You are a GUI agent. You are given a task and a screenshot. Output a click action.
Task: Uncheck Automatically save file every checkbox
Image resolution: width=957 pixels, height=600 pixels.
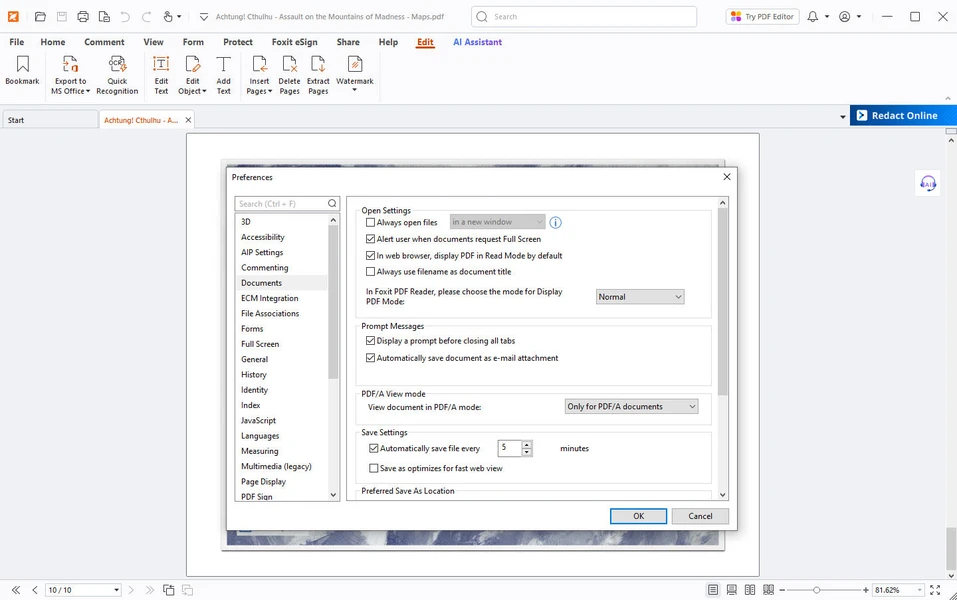tap(374, 449)
